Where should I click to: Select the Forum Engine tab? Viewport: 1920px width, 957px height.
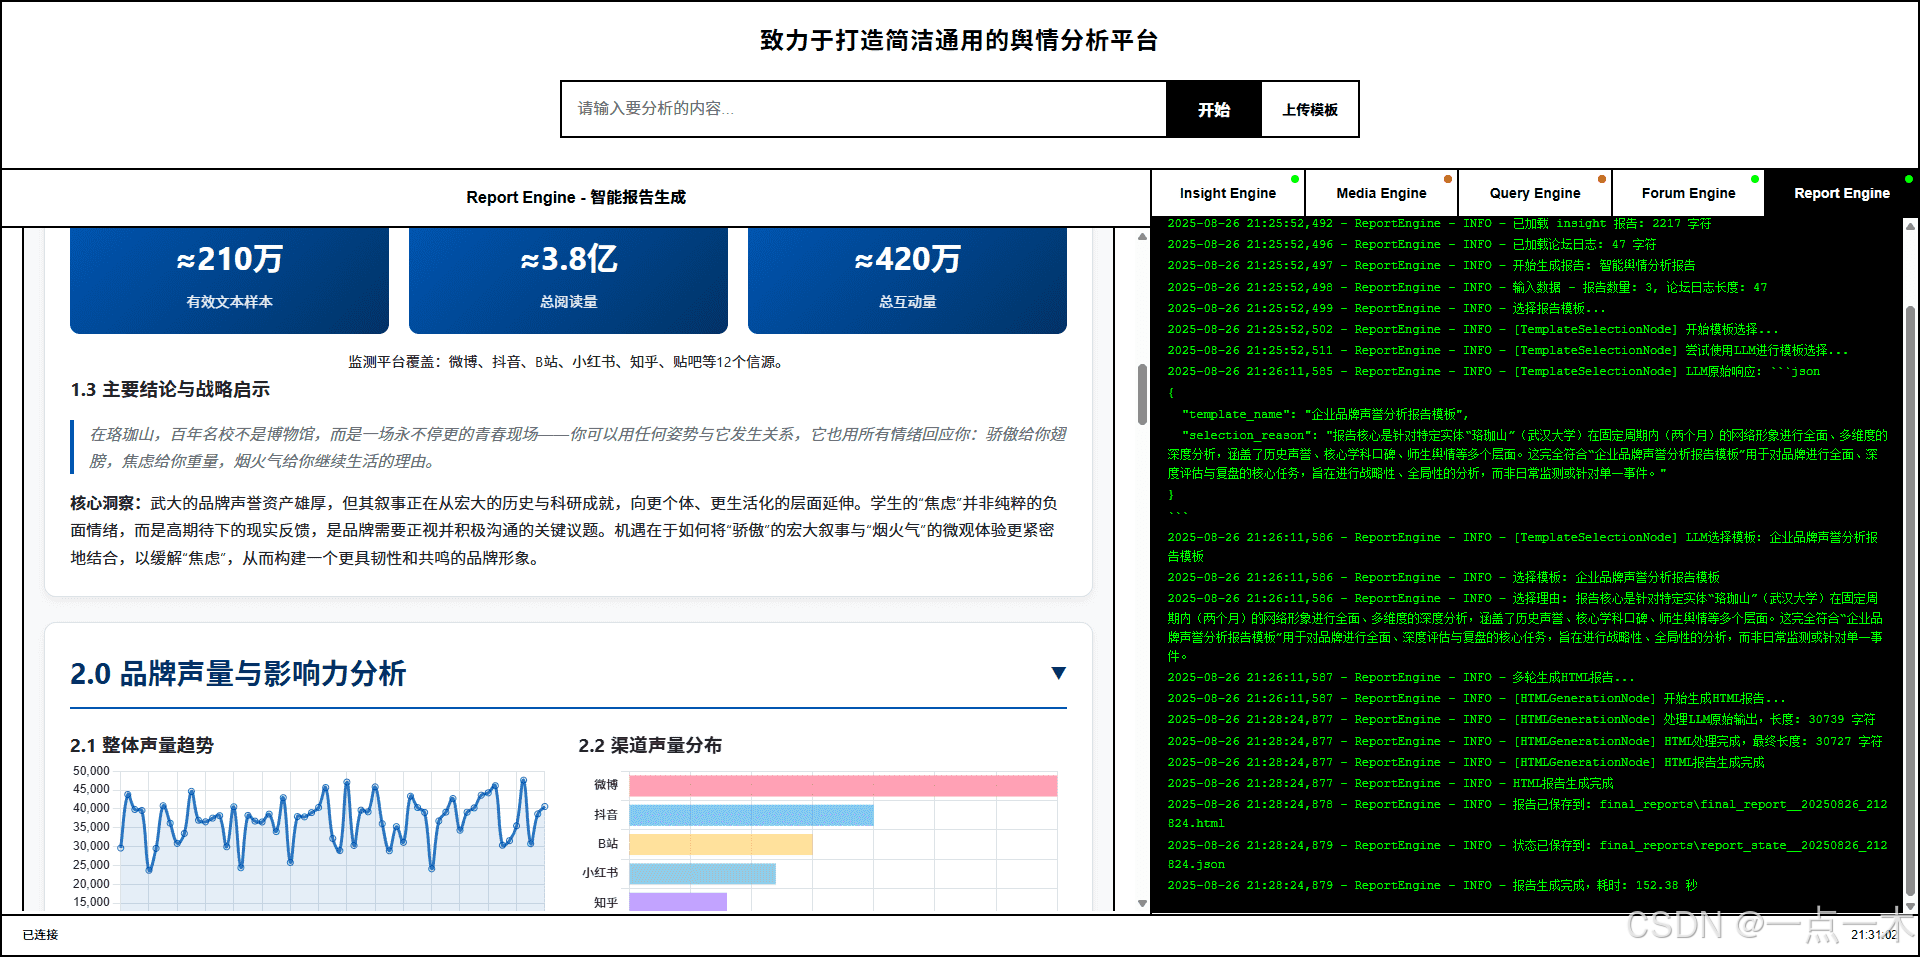click(1687, 193)
